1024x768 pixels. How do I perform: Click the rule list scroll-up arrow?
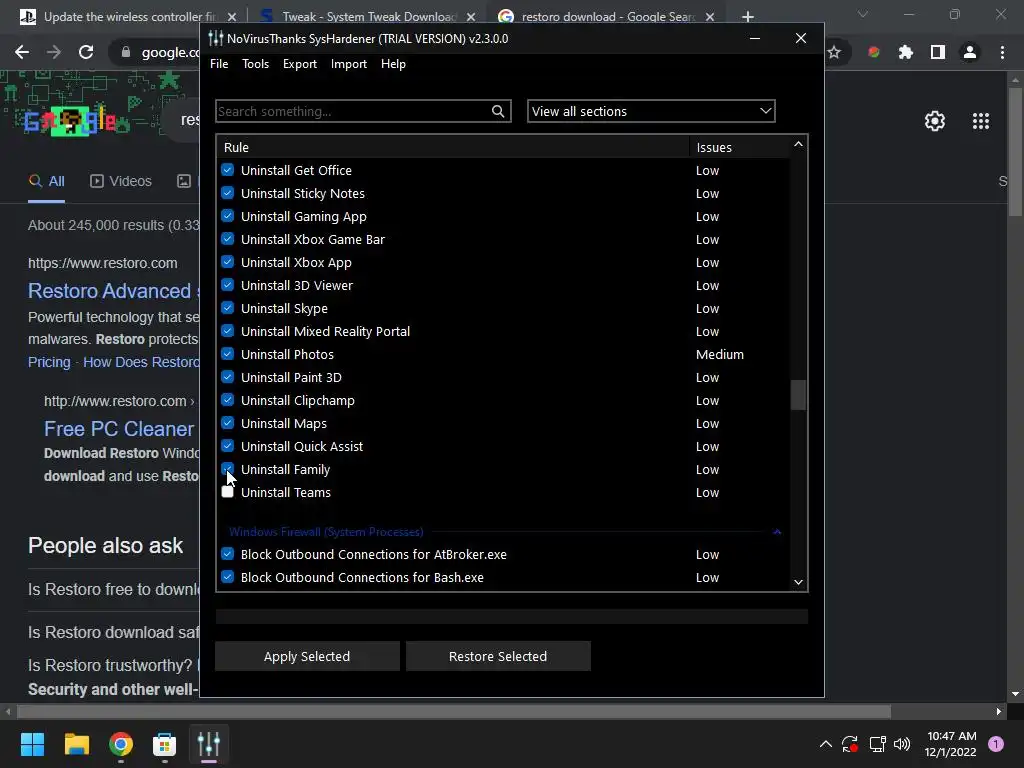(798, 144)
